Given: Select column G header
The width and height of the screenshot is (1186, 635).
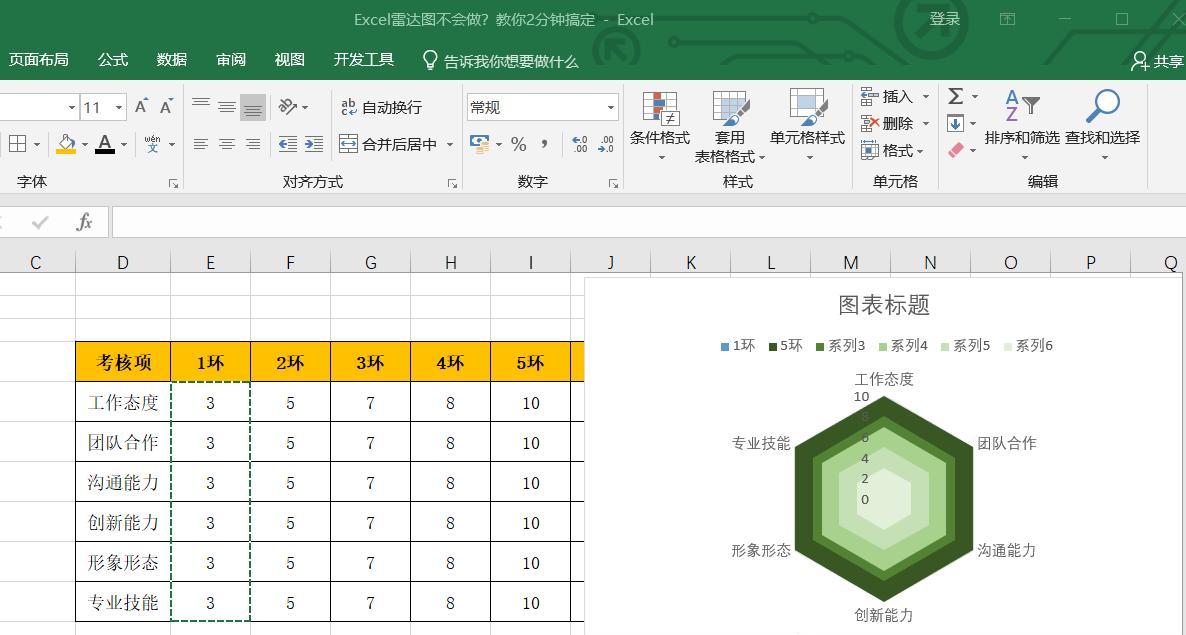Looking at the screenshot, I should (x=371, y=262).
